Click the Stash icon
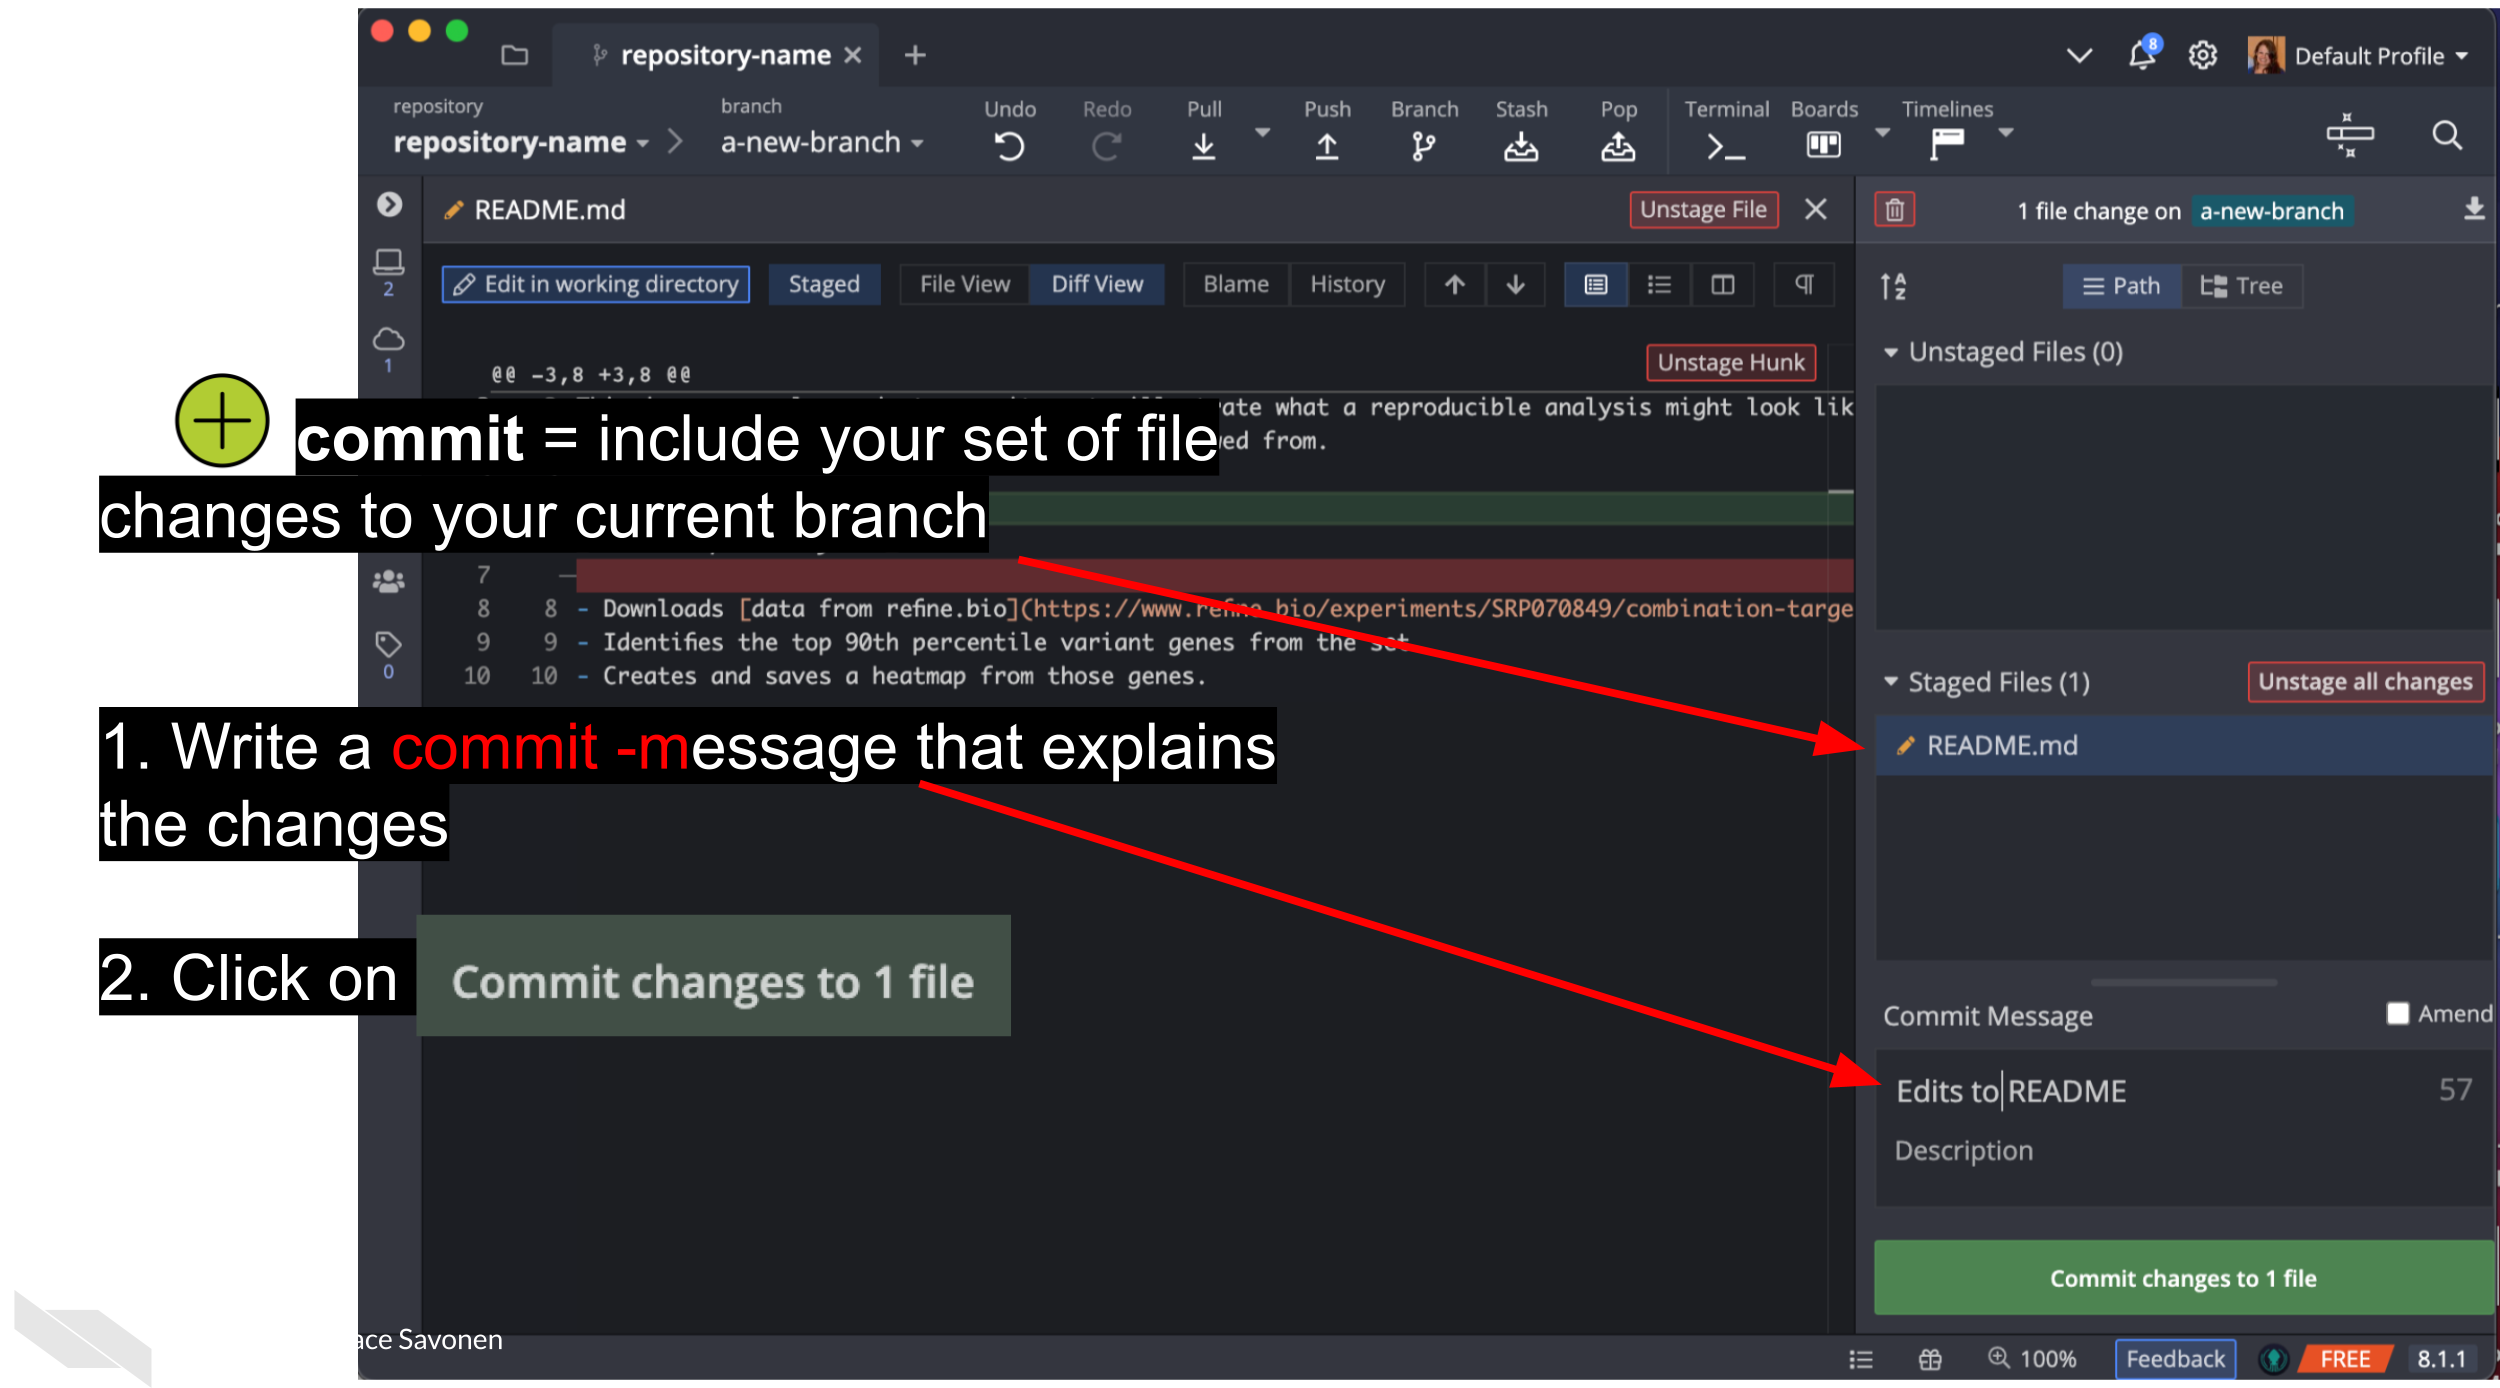The image size is (2500, 1388). pyautogui.click(x=1521, y=147)
